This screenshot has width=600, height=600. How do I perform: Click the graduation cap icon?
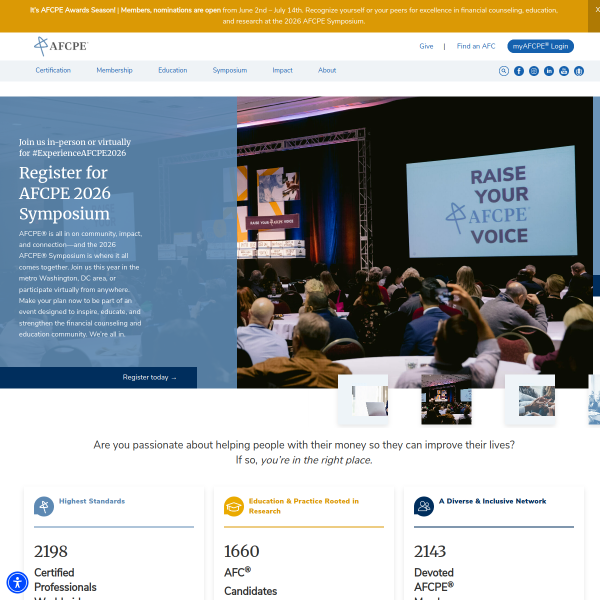[234, 506]
